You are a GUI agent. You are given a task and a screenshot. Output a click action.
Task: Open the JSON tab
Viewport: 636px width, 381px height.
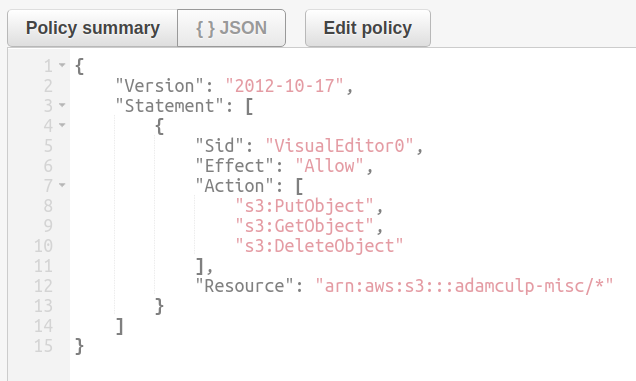click(x=231, y=28)
